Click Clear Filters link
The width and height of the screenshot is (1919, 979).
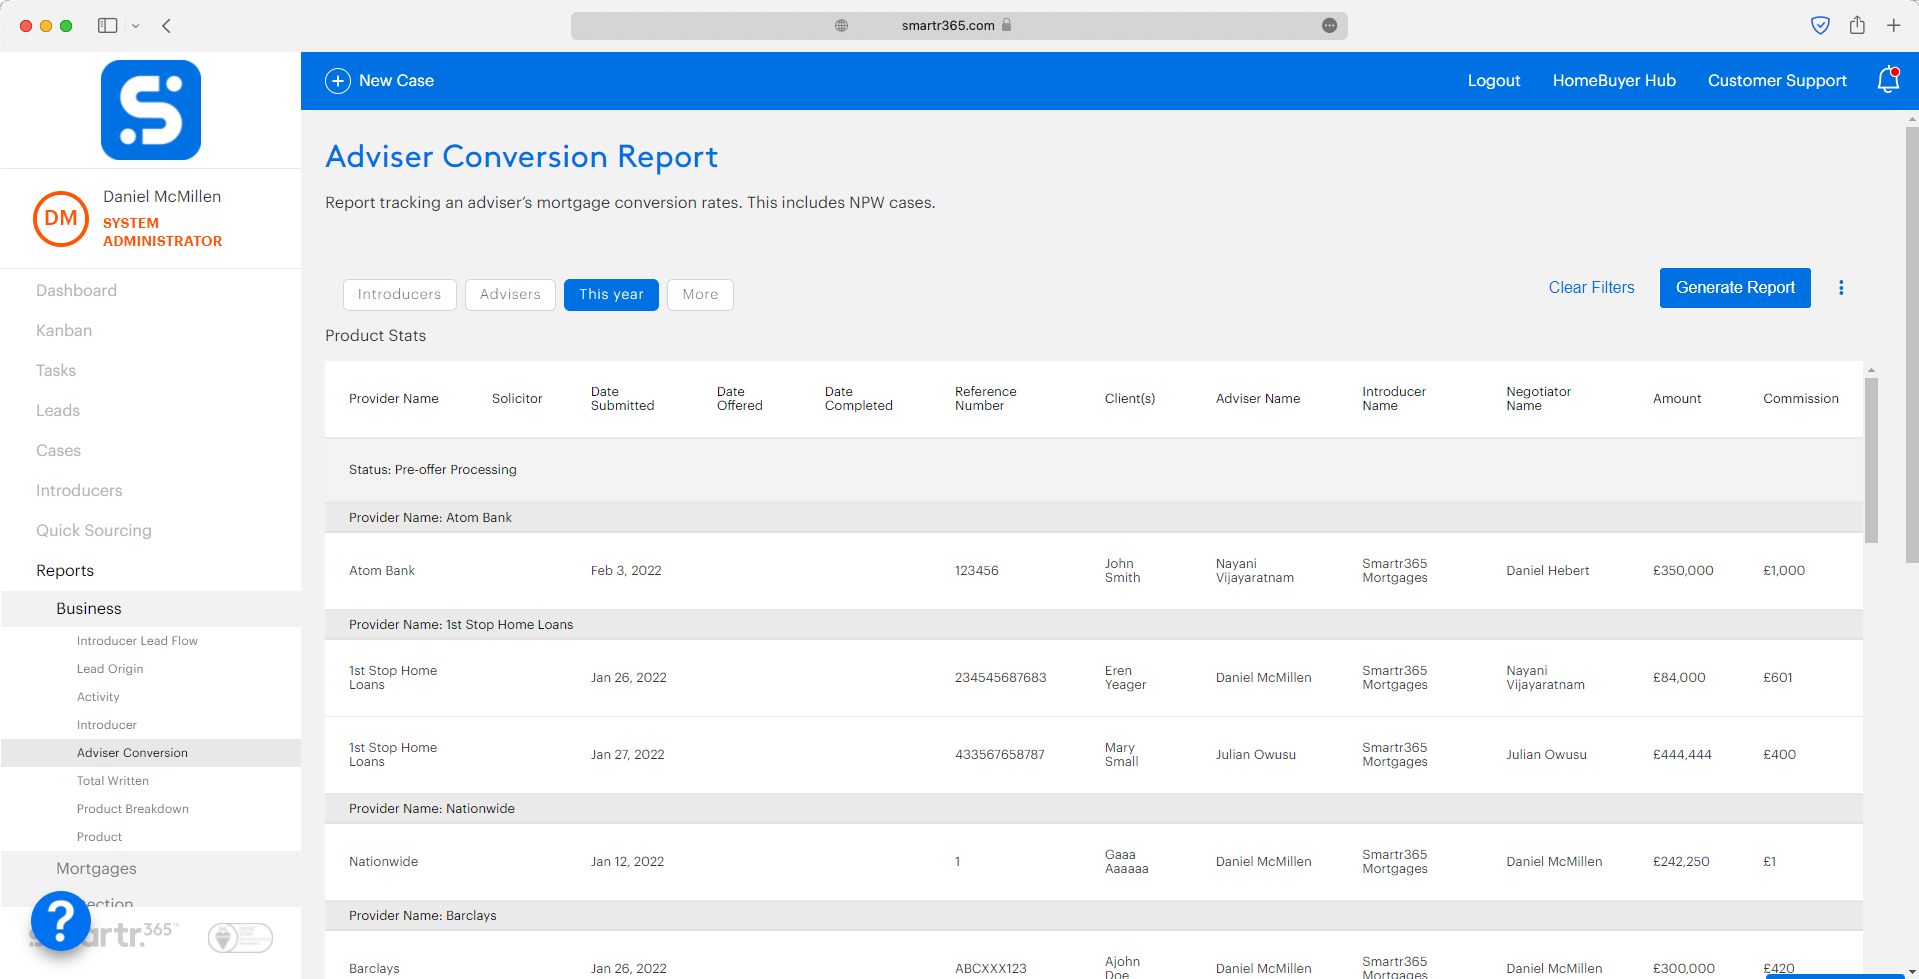(1591, 288)
